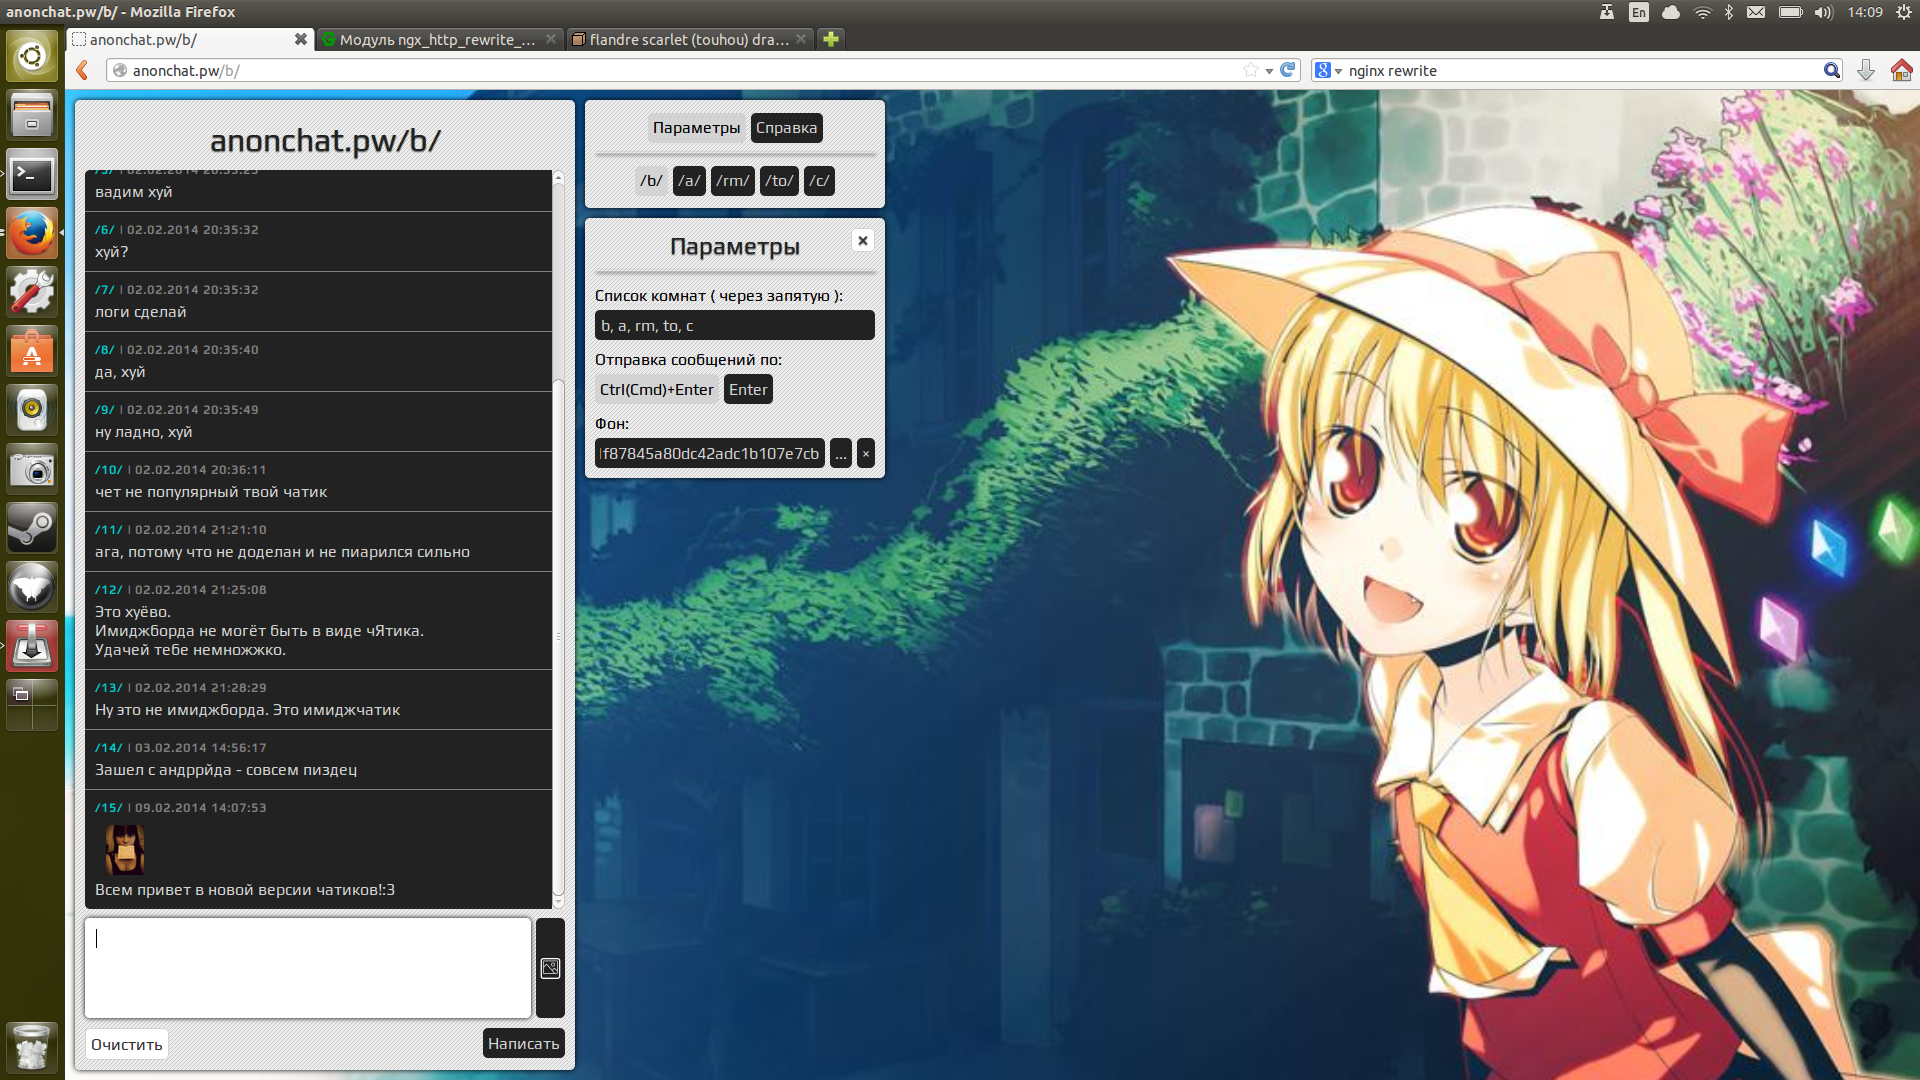1920x1080 pixels.
Task: Close the anonchat.pw/b/ browser tab
Action: pyautogui.click(x=300, y=39)
